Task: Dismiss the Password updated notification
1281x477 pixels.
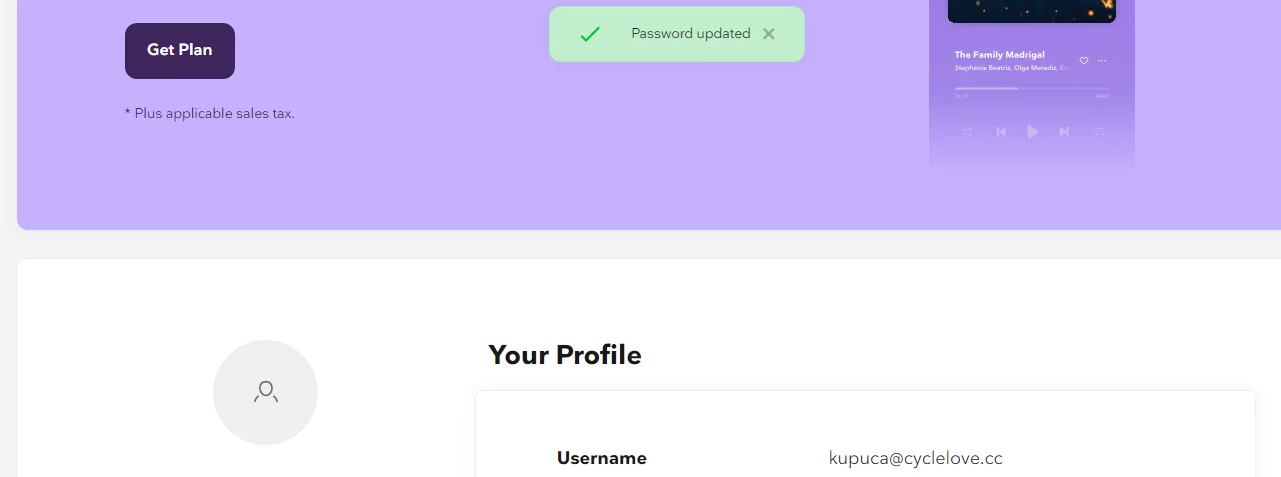Action: point(768,34)
